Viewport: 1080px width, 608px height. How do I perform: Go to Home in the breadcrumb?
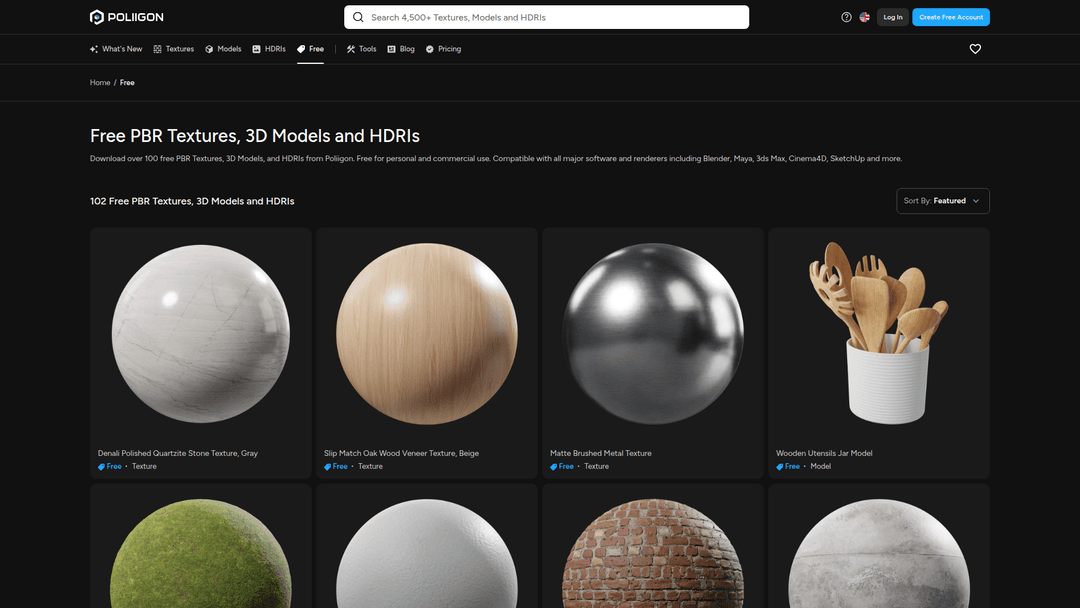point(100,83)
